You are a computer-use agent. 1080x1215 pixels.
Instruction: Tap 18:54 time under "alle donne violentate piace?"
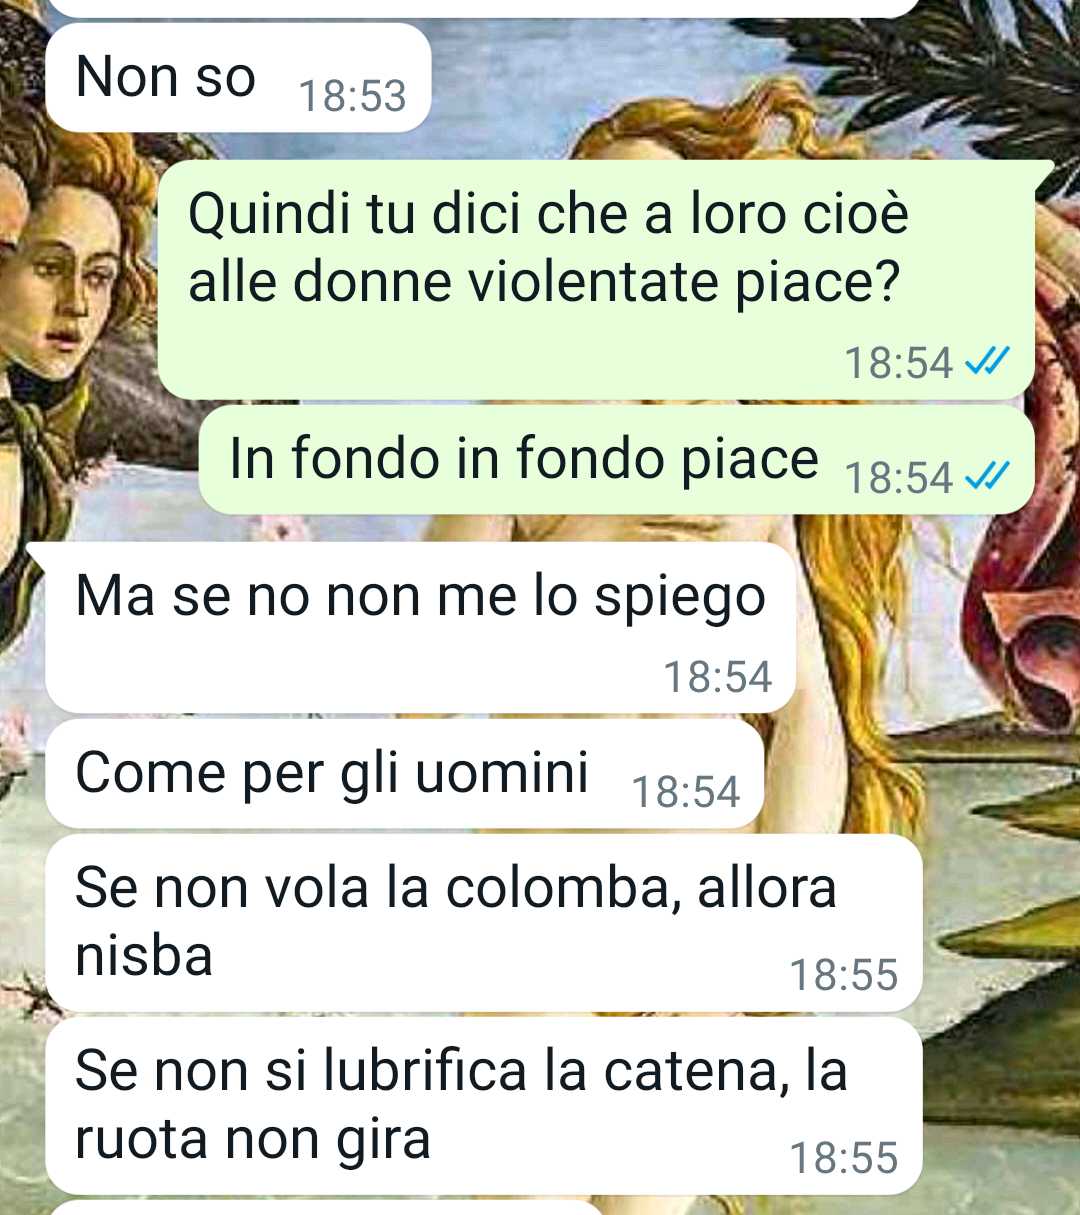click(x=899, y=362)
